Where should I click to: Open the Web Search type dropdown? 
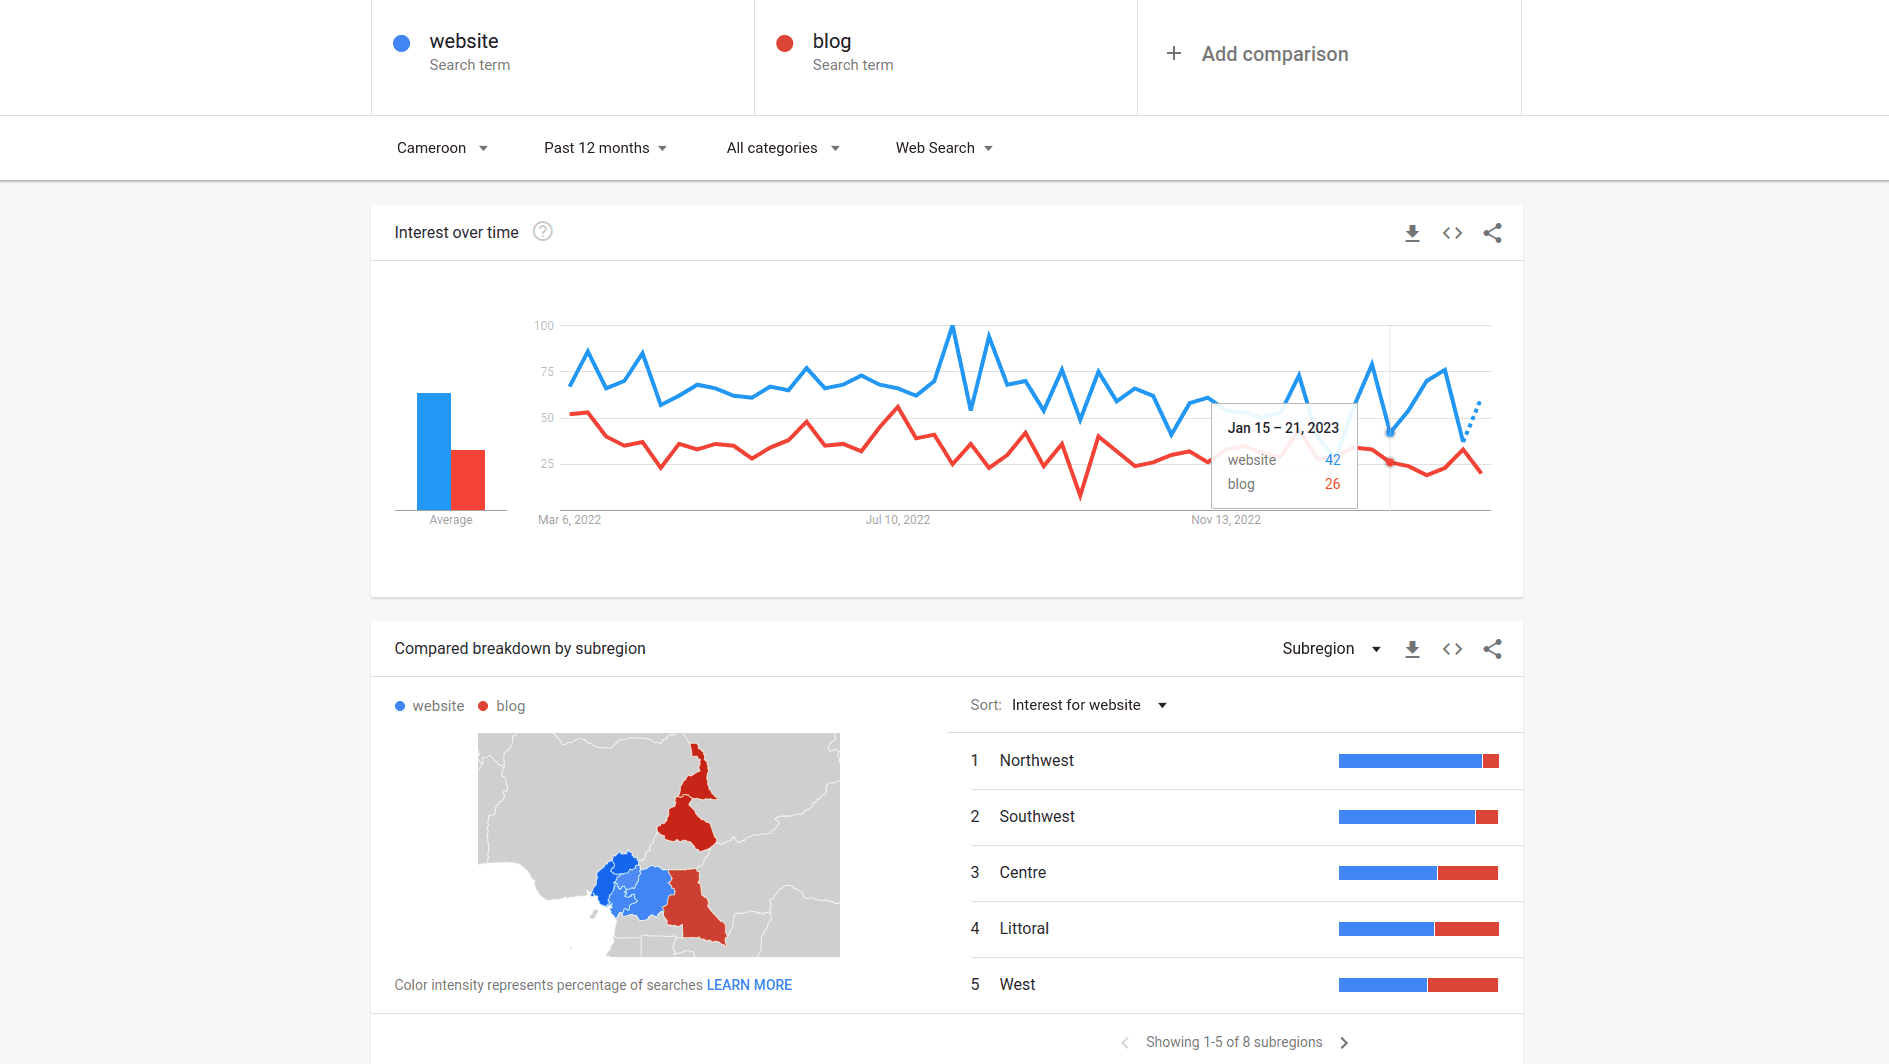coord(944,148)
